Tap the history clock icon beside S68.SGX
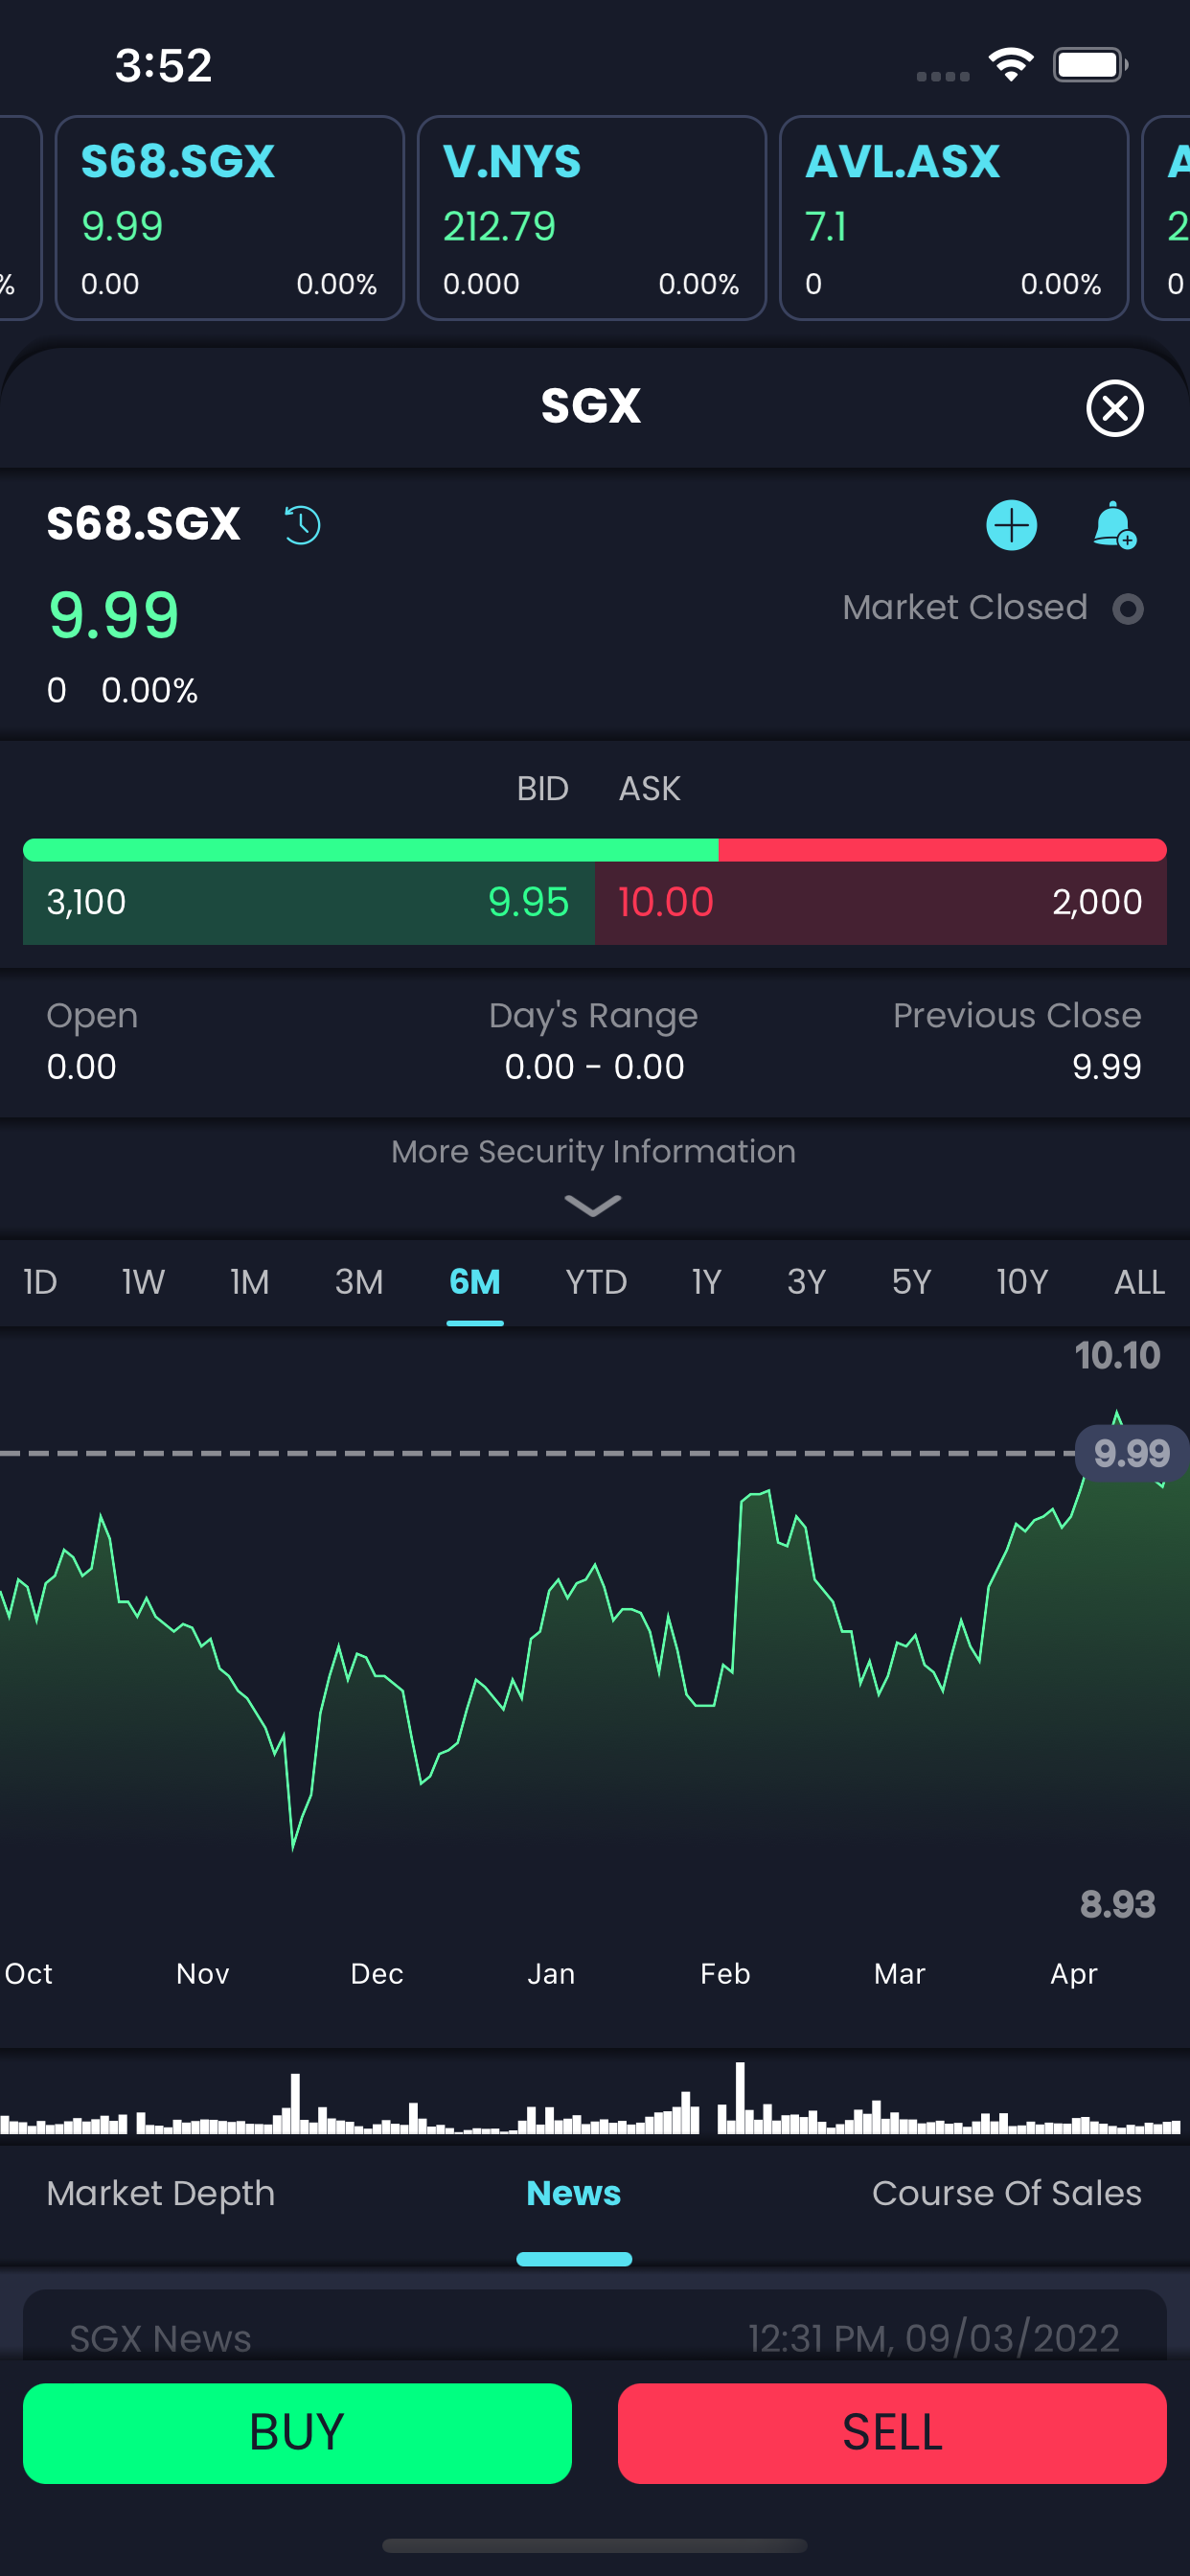Viewport: 1190px width, 2576px height. (x=301, y=524)
